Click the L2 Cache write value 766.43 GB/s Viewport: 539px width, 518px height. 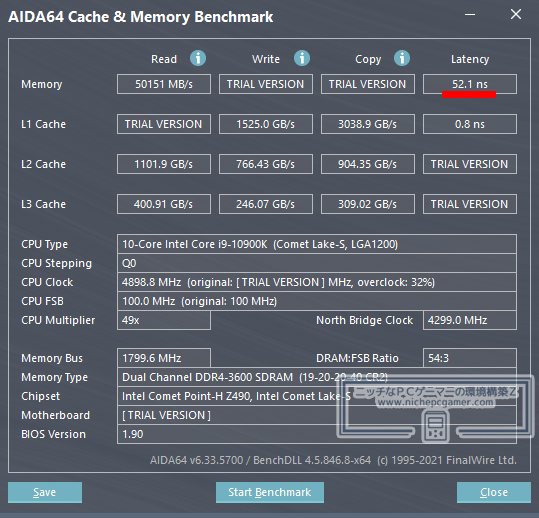point(266,164)
